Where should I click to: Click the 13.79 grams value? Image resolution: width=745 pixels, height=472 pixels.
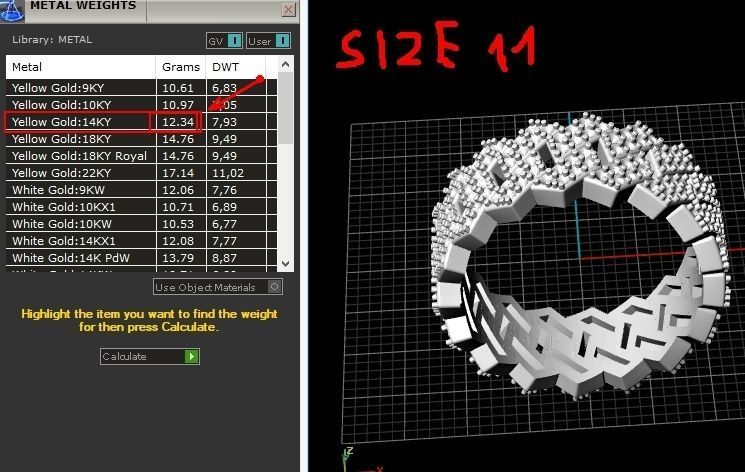point(178,258)
